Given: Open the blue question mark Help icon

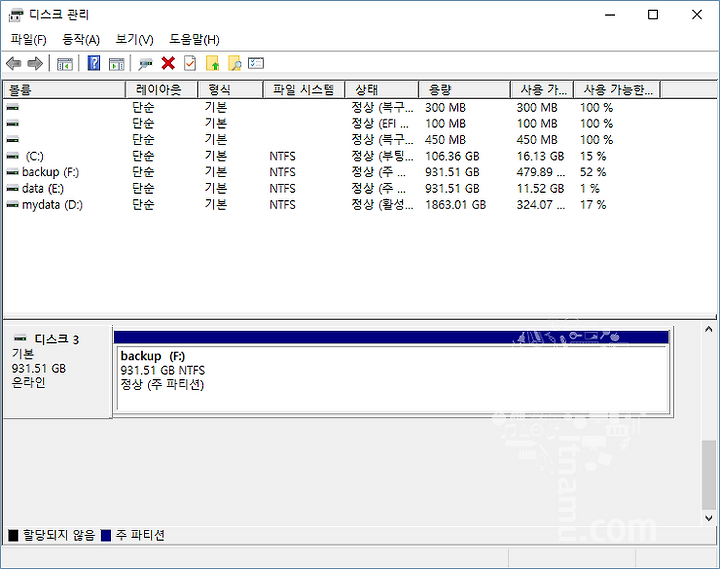Looking at the screenshot, I should tap(94, 63).
